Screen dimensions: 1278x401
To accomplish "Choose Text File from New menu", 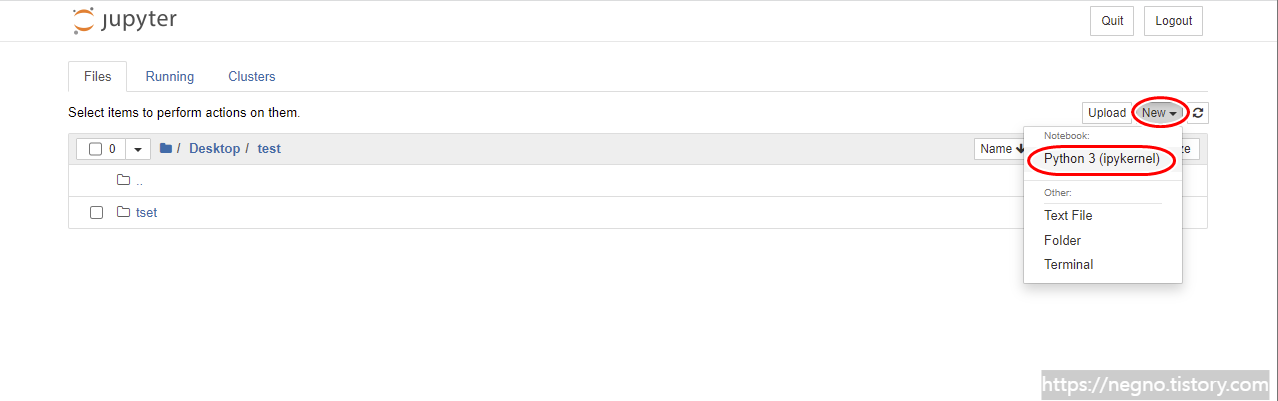I will point(1068,215).
